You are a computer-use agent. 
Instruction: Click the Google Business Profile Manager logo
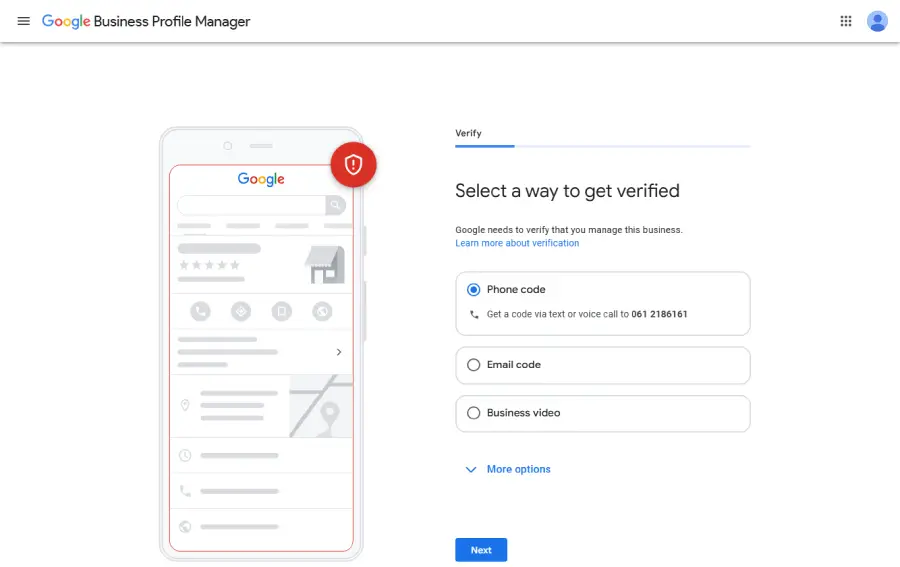(x=146, y=21)
